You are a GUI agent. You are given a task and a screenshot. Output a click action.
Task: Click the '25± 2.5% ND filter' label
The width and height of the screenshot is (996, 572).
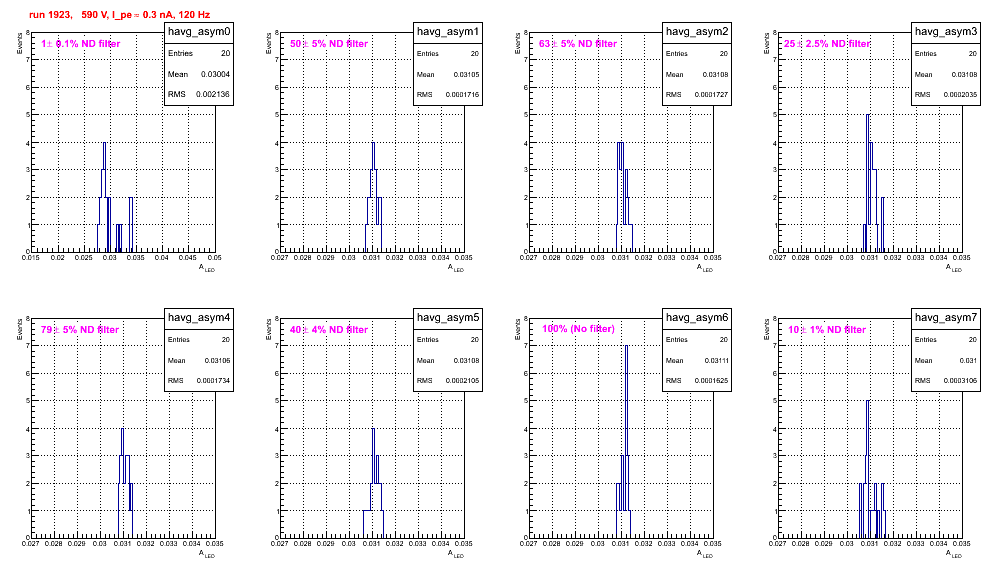(827, 44)
